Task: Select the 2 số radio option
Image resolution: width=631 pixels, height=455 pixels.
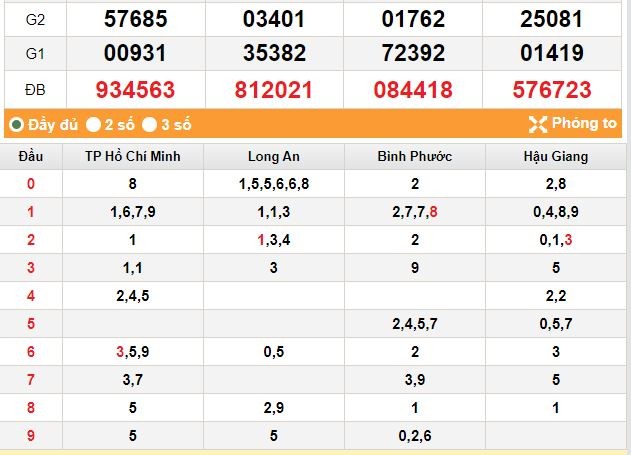Action: tap(93, 125)
